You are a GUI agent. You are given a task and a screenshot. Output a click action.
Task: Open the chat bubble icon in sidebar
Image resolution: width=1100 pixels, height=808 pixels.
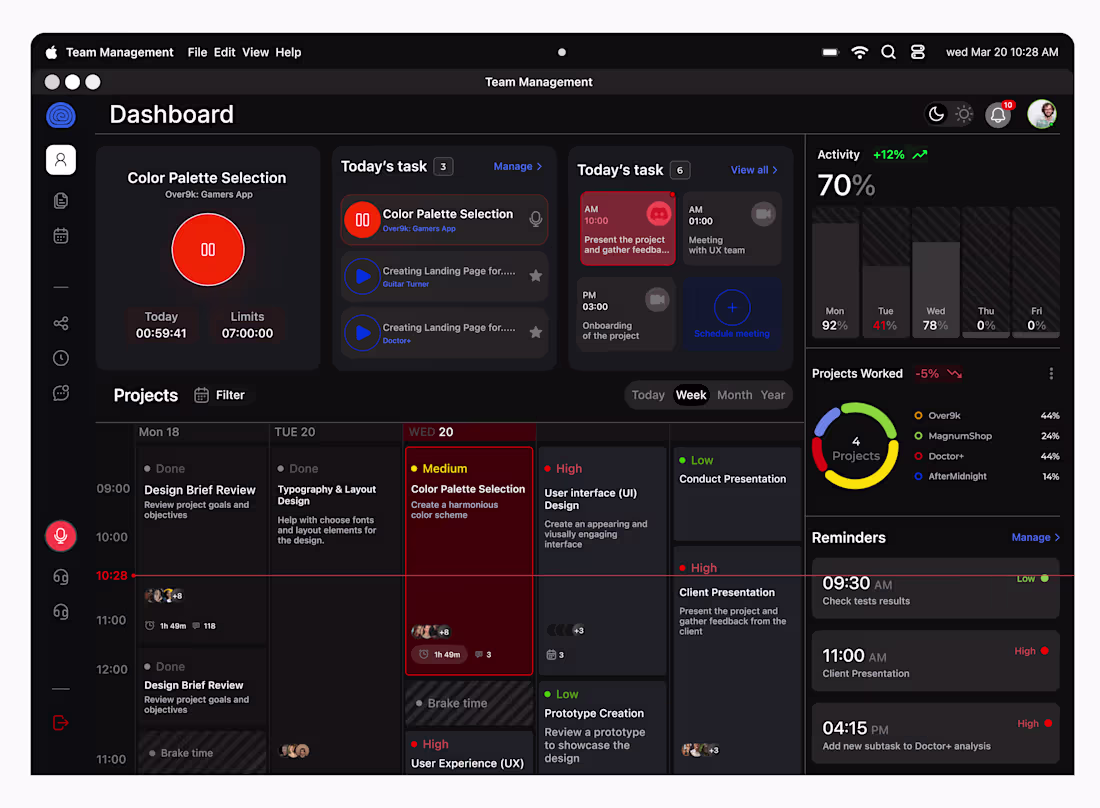(61, 393)
